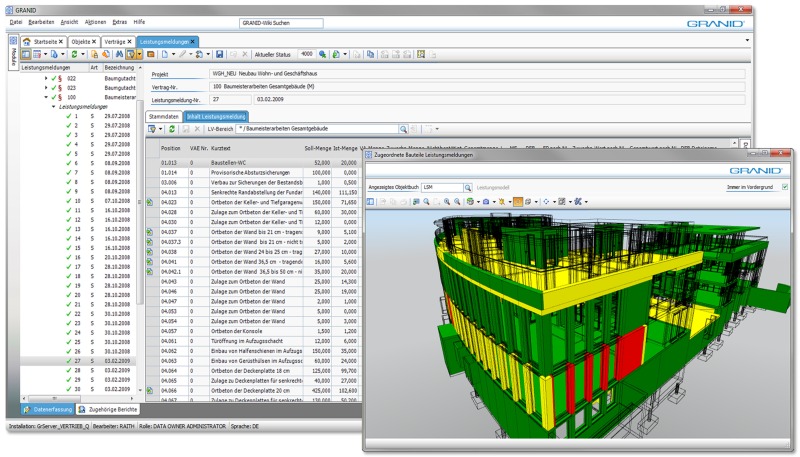The width and height of the screenshot is (800, 457).
Task: Click the Modules panel icon in left sidebar
Action: click(13, 41)
